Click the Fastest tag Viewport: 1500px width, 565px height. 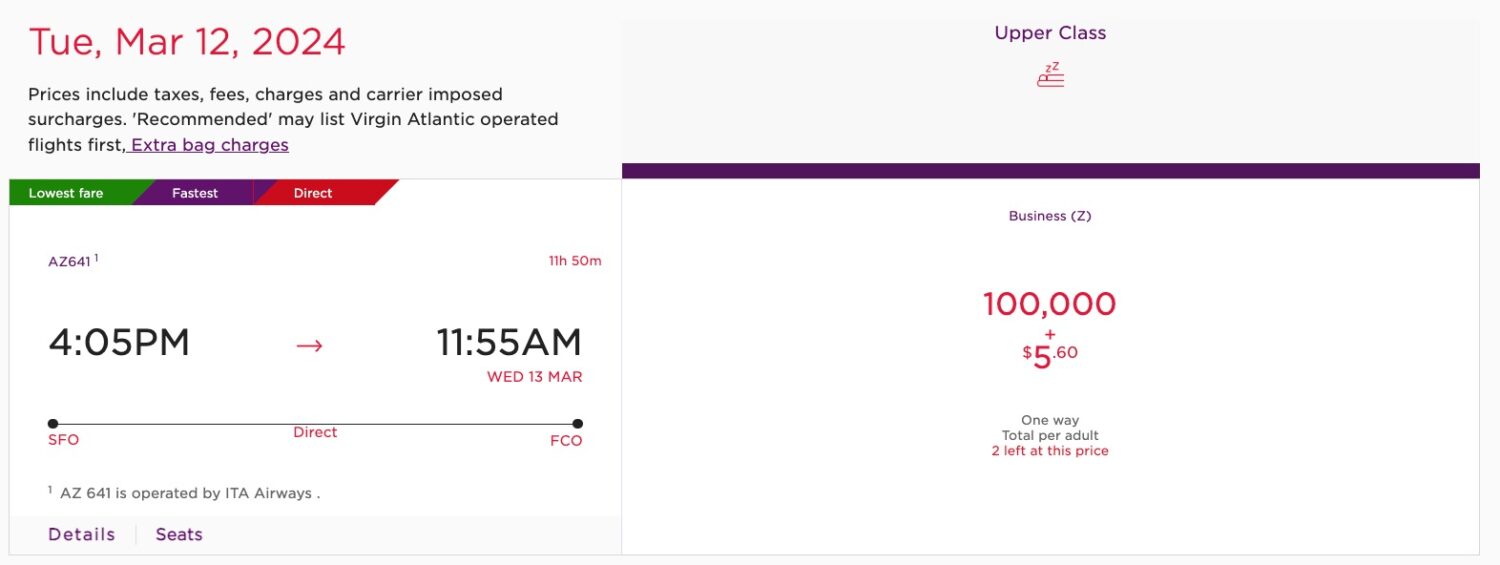pyautogui.click(x=195, y=193)
